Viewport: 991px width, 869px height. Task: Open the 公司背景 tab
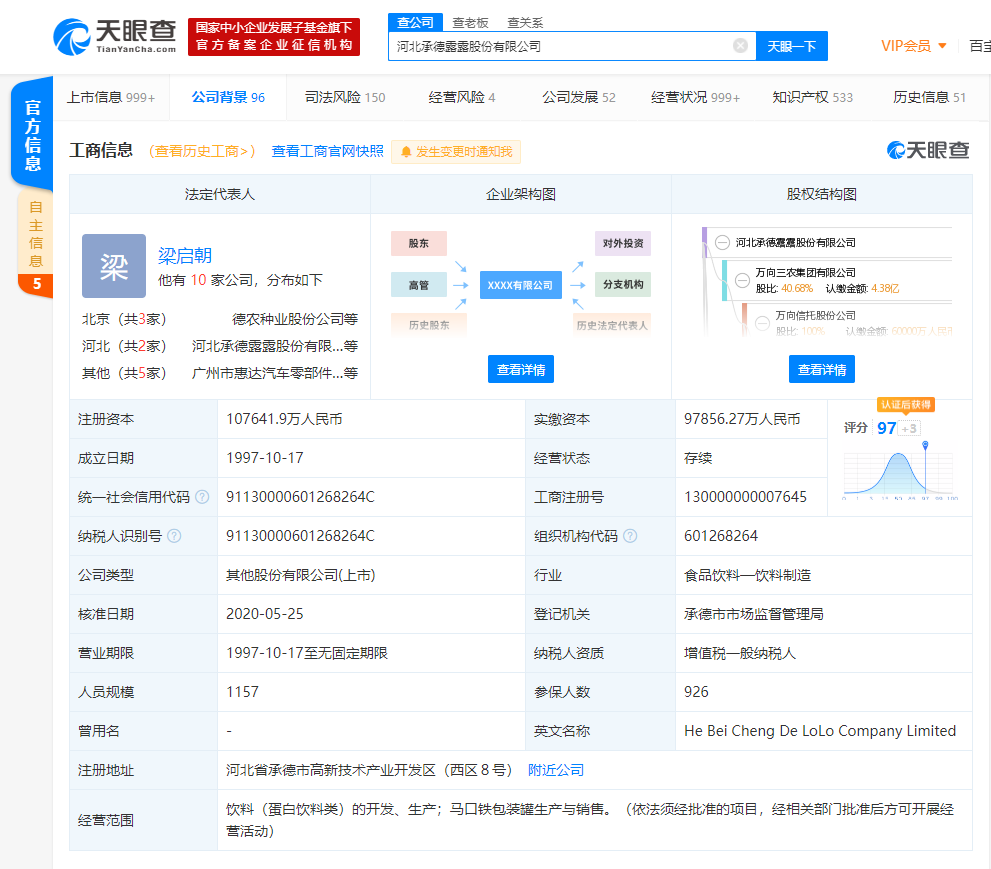pyautogui.click(x=228, y=97)
